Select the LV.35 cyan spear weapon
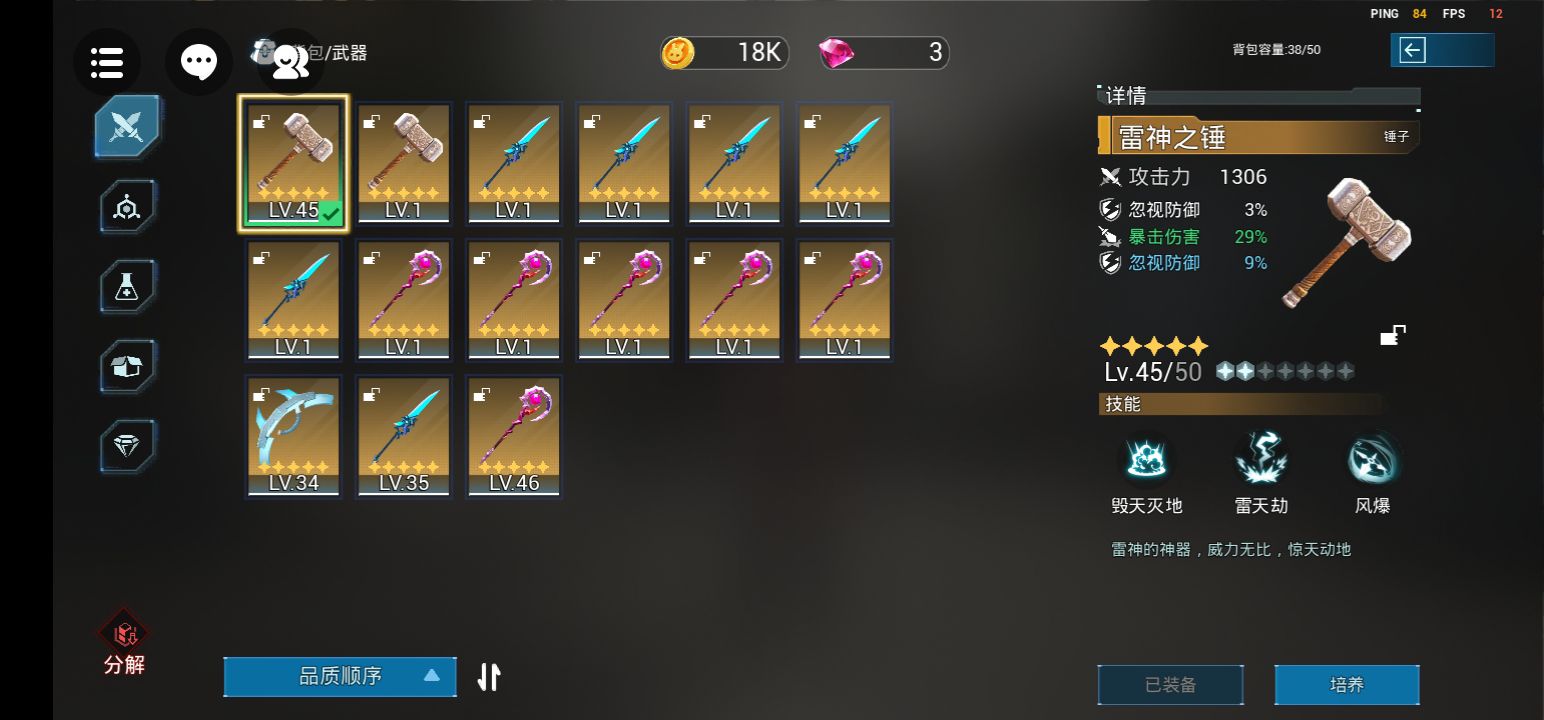The width and height of the screenshot is (1544, 720). point(404,436)
